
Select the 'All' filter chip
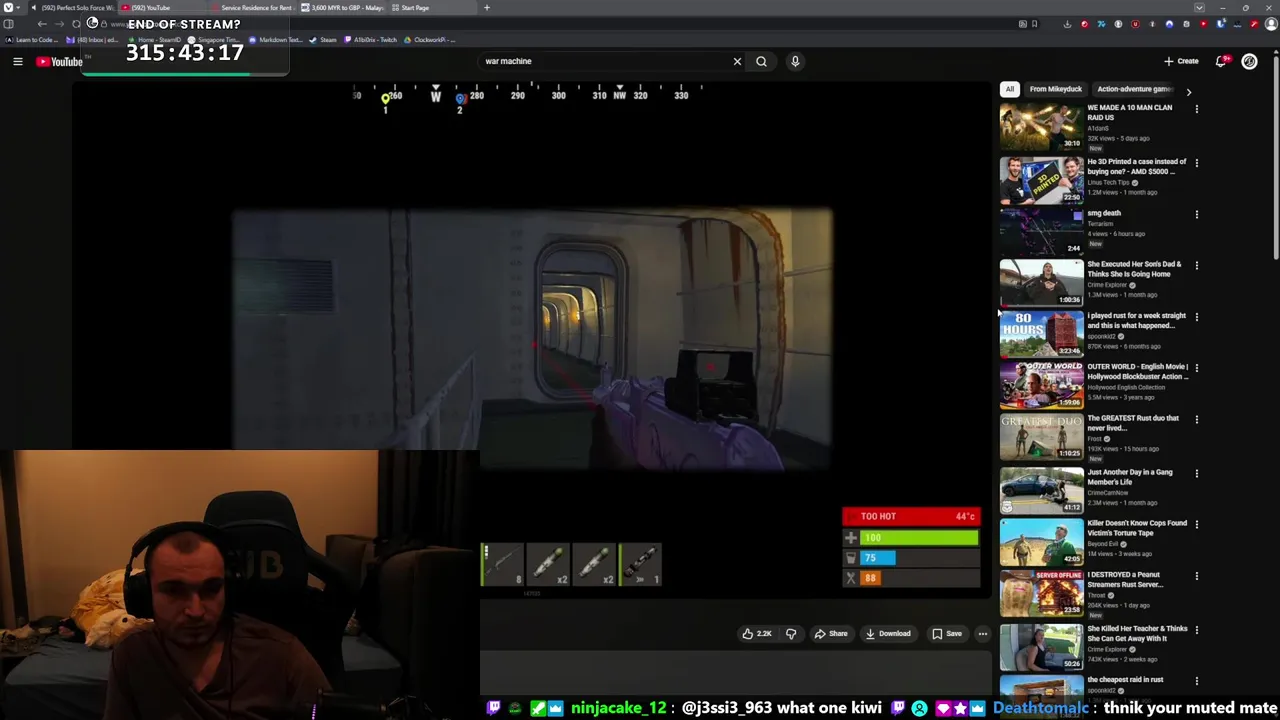click(x=1010, y=89)
